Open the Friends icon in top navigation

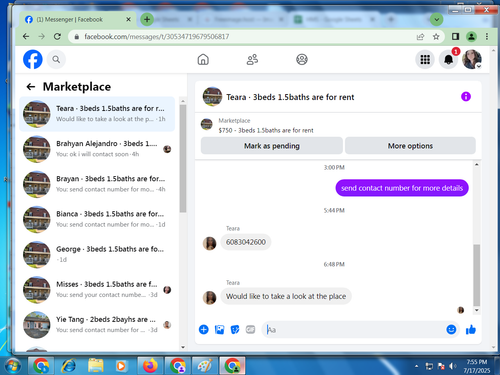point(252,60)
